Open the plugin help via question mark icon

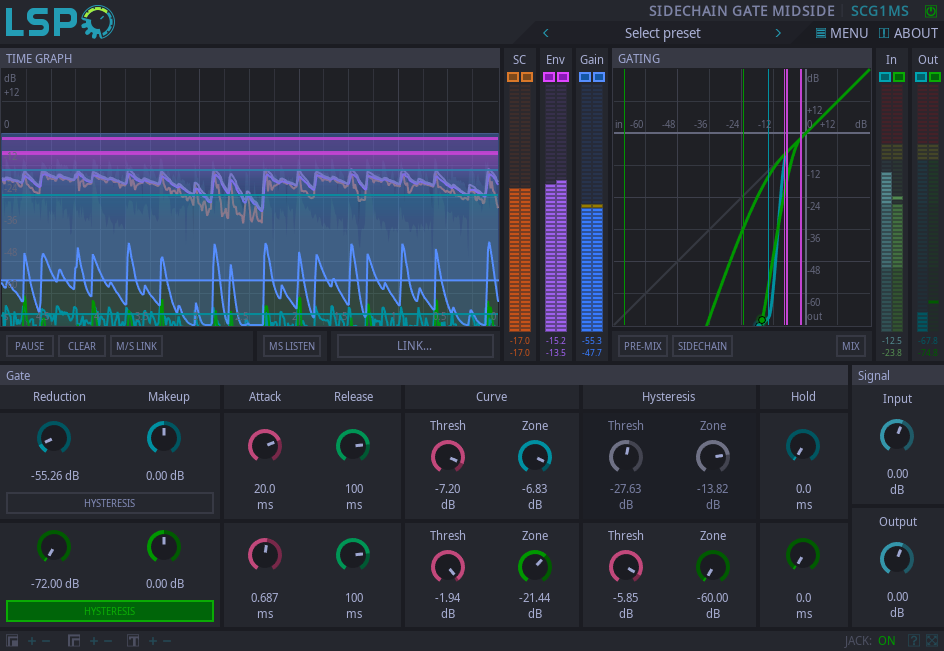point(914,640)
